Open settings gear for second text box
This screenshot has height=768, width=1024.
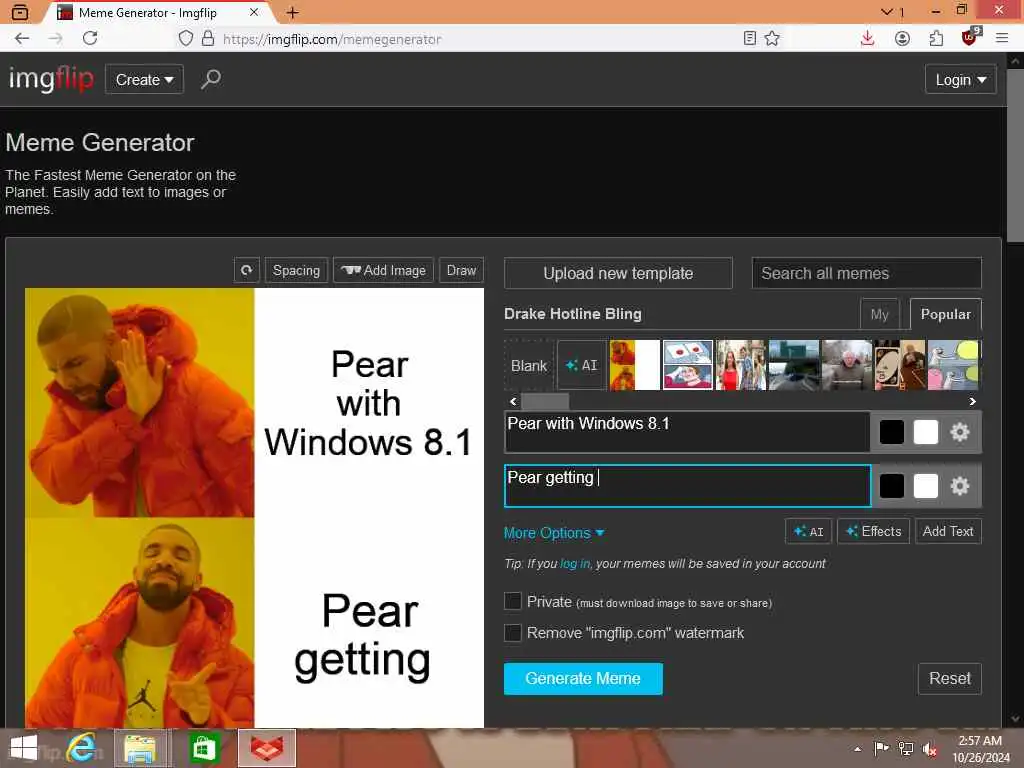click(959, 486)
